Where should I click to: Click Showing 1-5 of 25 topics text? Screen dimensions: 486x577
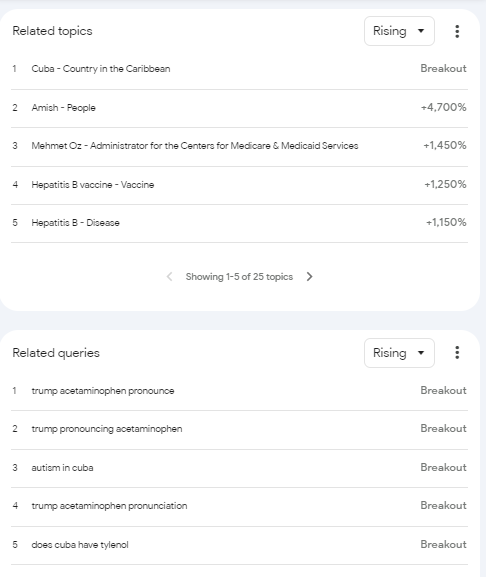coord(239,277)
